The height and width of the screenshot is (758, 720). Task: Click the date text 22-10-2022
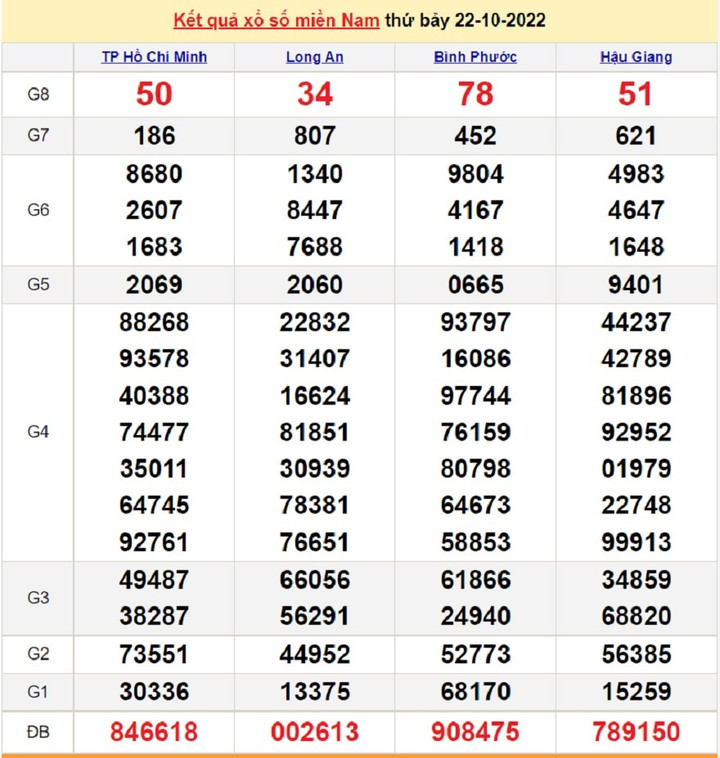pos(497,20)
